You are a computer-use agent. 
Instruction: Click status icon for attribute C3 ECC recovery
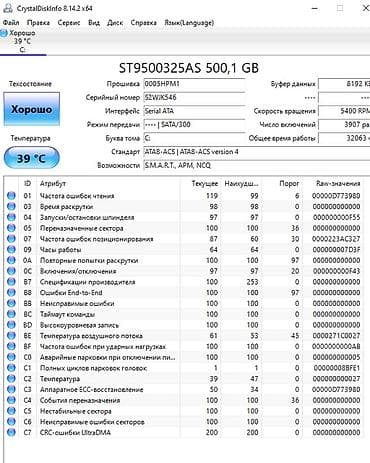click(x=11, y=389)
